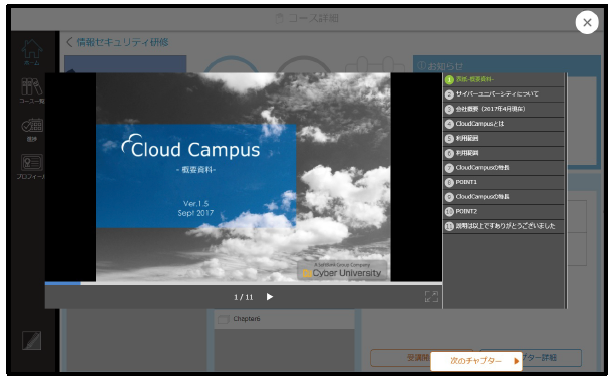Select the Chapter6 row in the background
Viewport: 615px width, 383px height.
[x=284, y=319]
